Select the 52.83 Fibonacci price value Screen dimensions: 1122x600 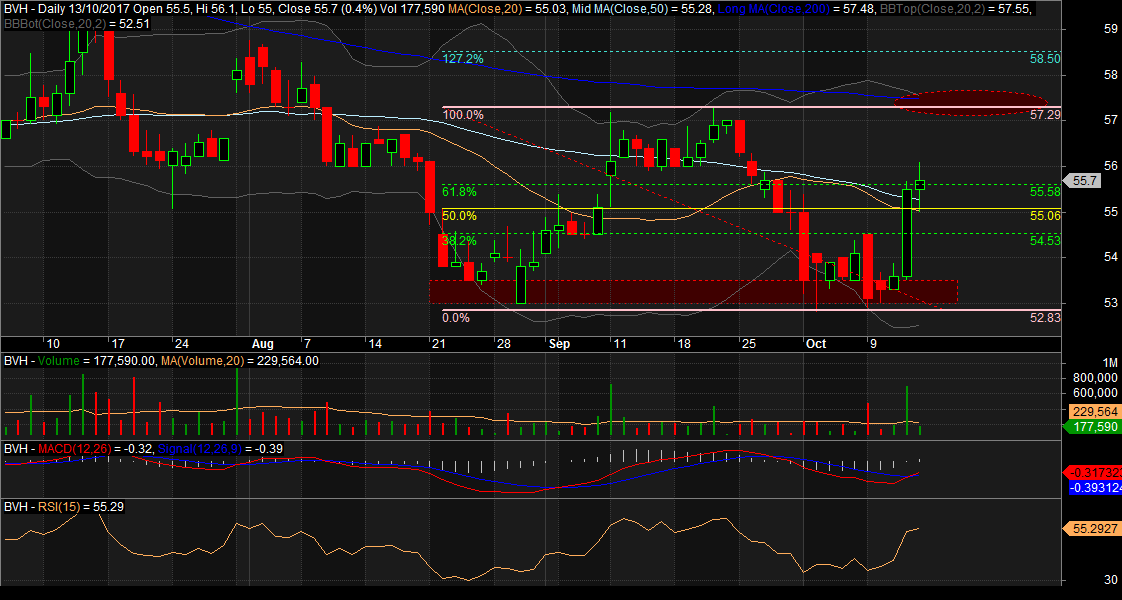pyautogui.click(x=1045, y=318)
